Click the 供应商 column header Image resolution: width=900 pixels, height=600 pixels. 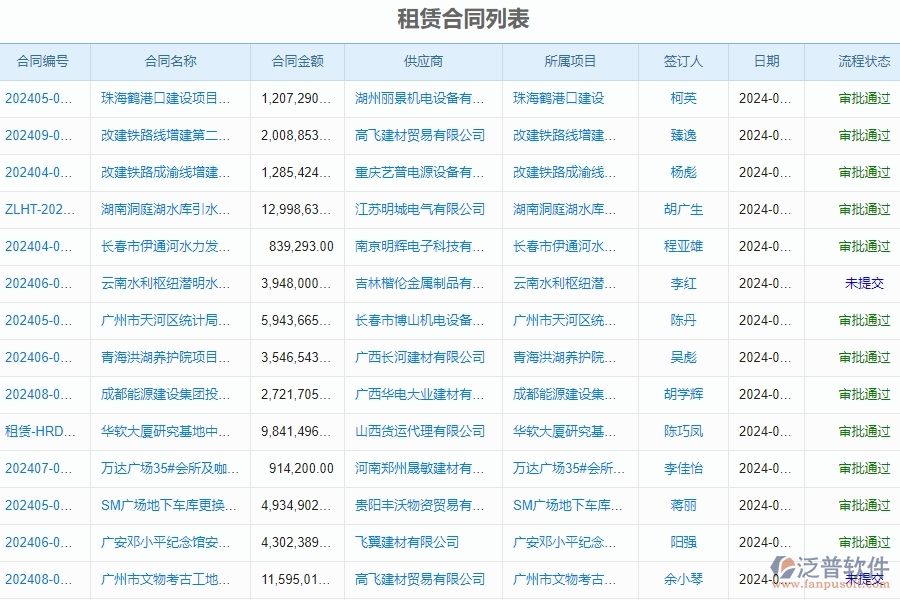424,61
